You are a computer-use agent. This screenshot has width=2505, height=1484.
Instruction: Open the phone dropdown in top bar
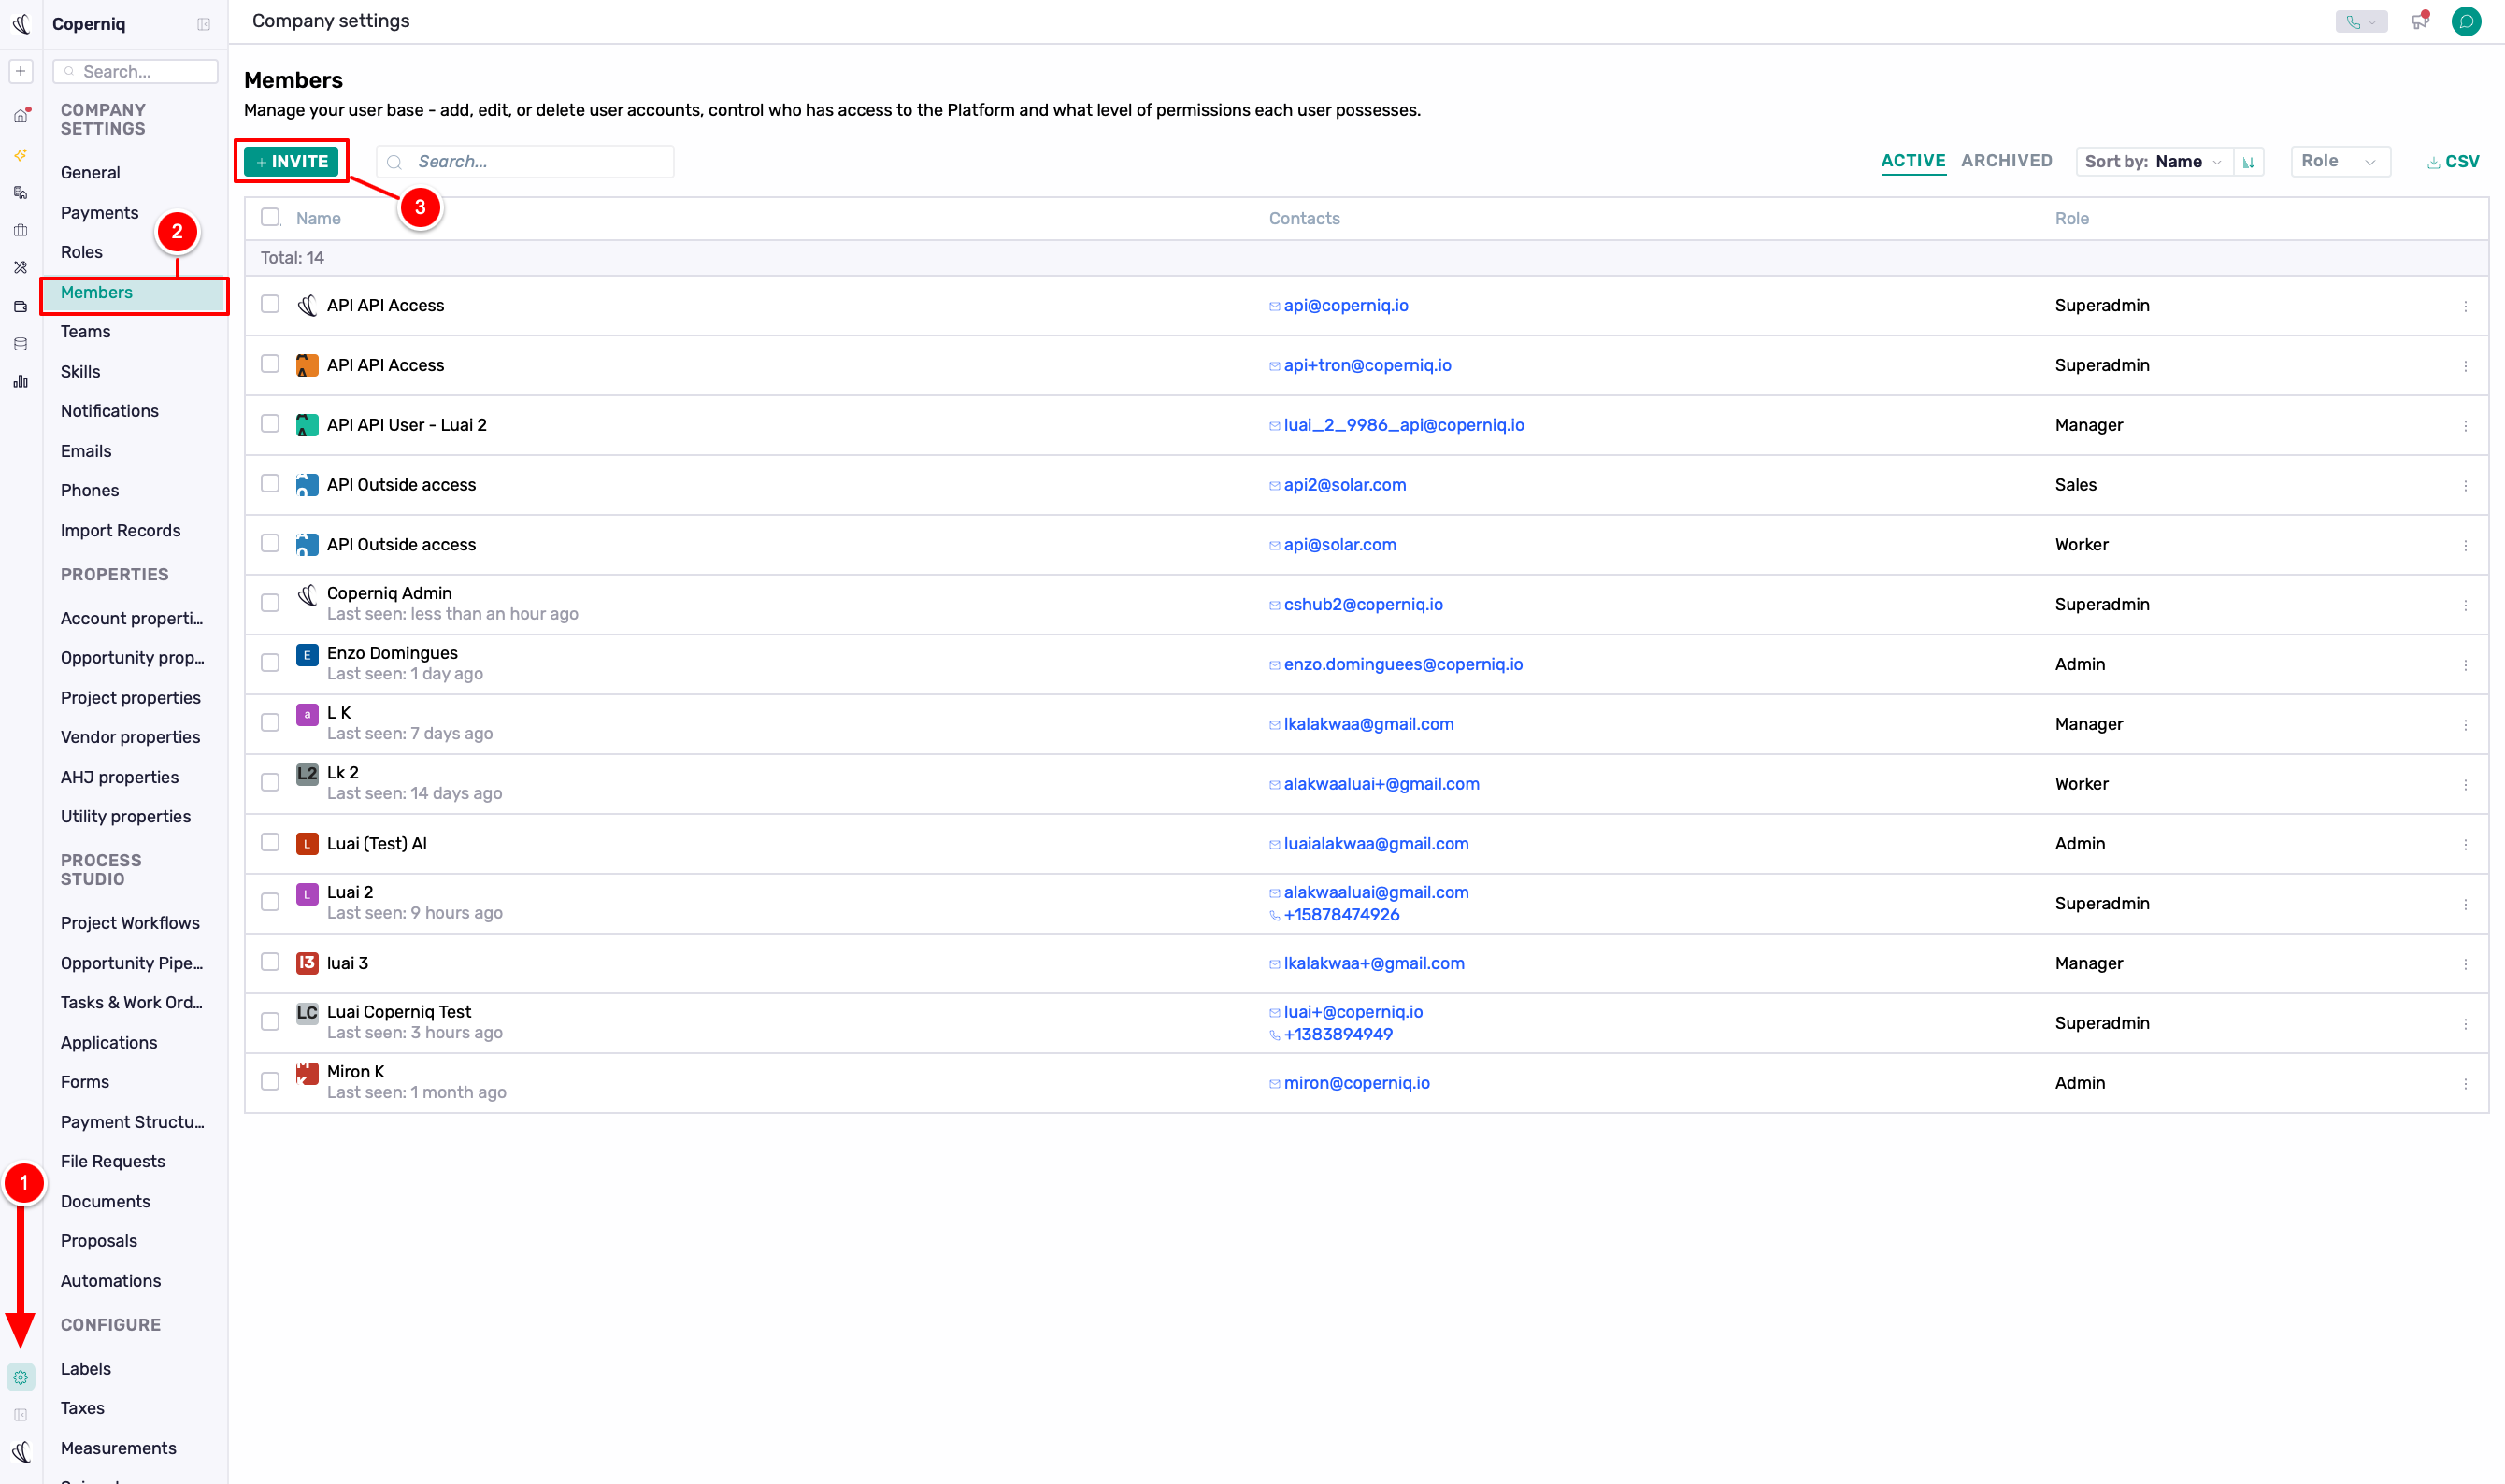click(x=2361, y=21)
